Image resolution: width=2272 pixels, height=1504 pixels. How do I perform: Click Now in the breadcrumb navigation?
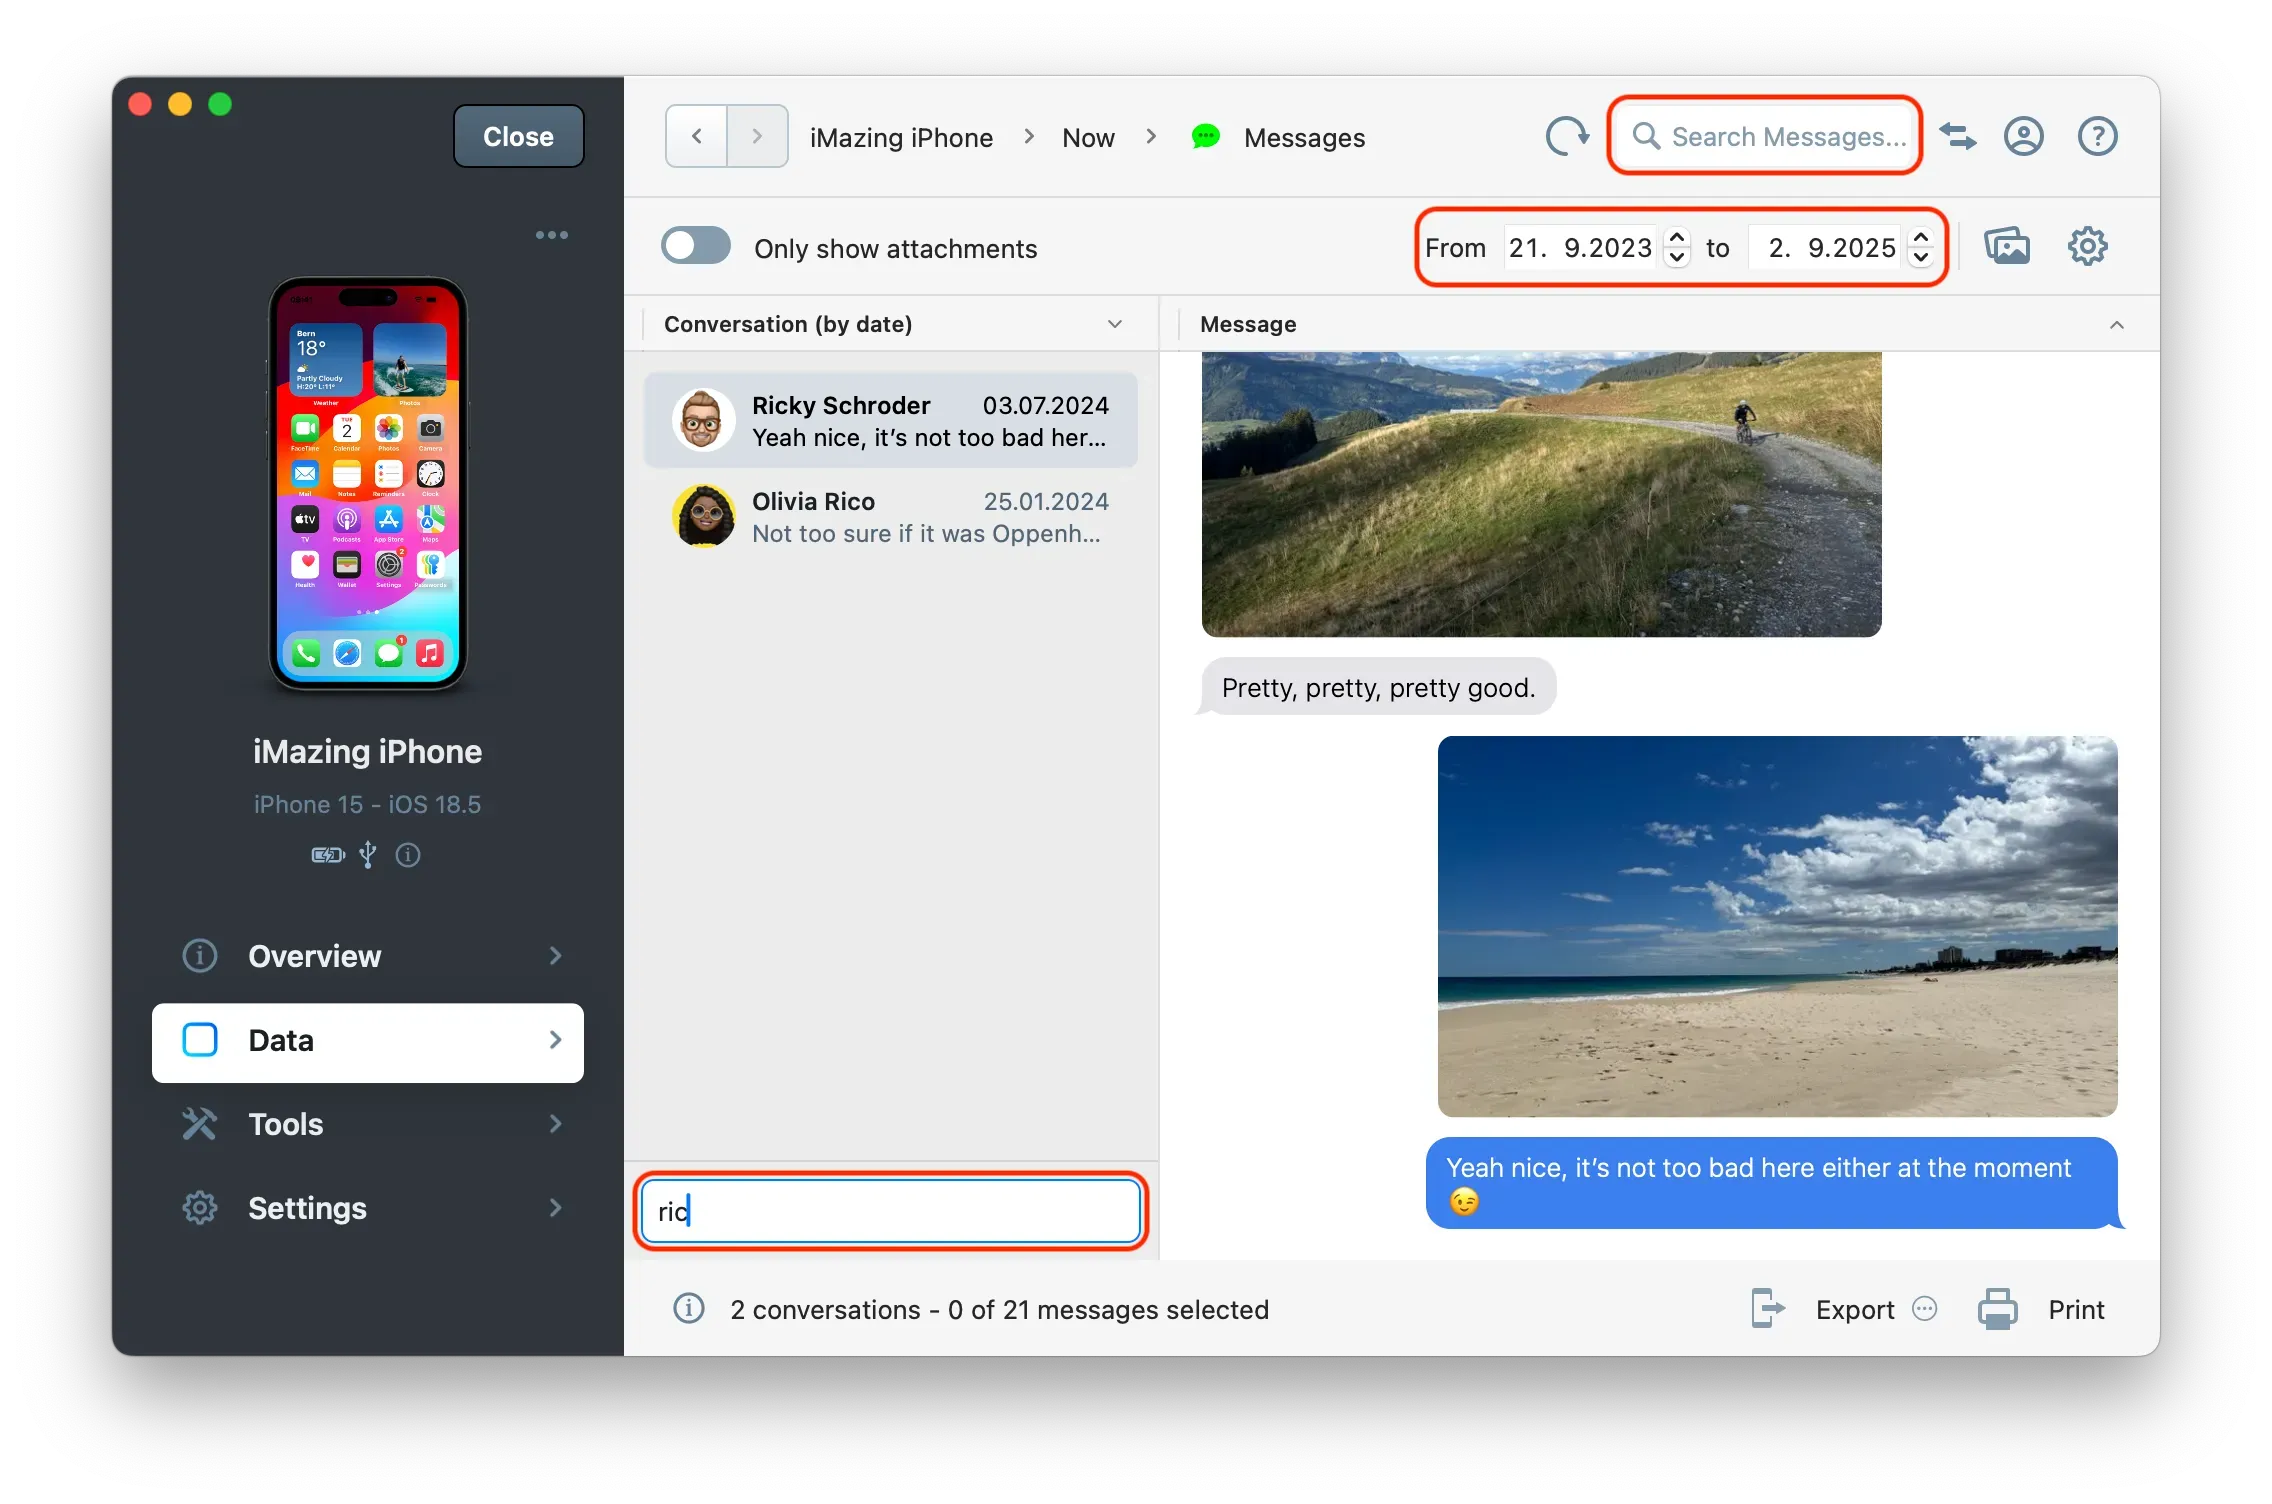(1087, 137)
